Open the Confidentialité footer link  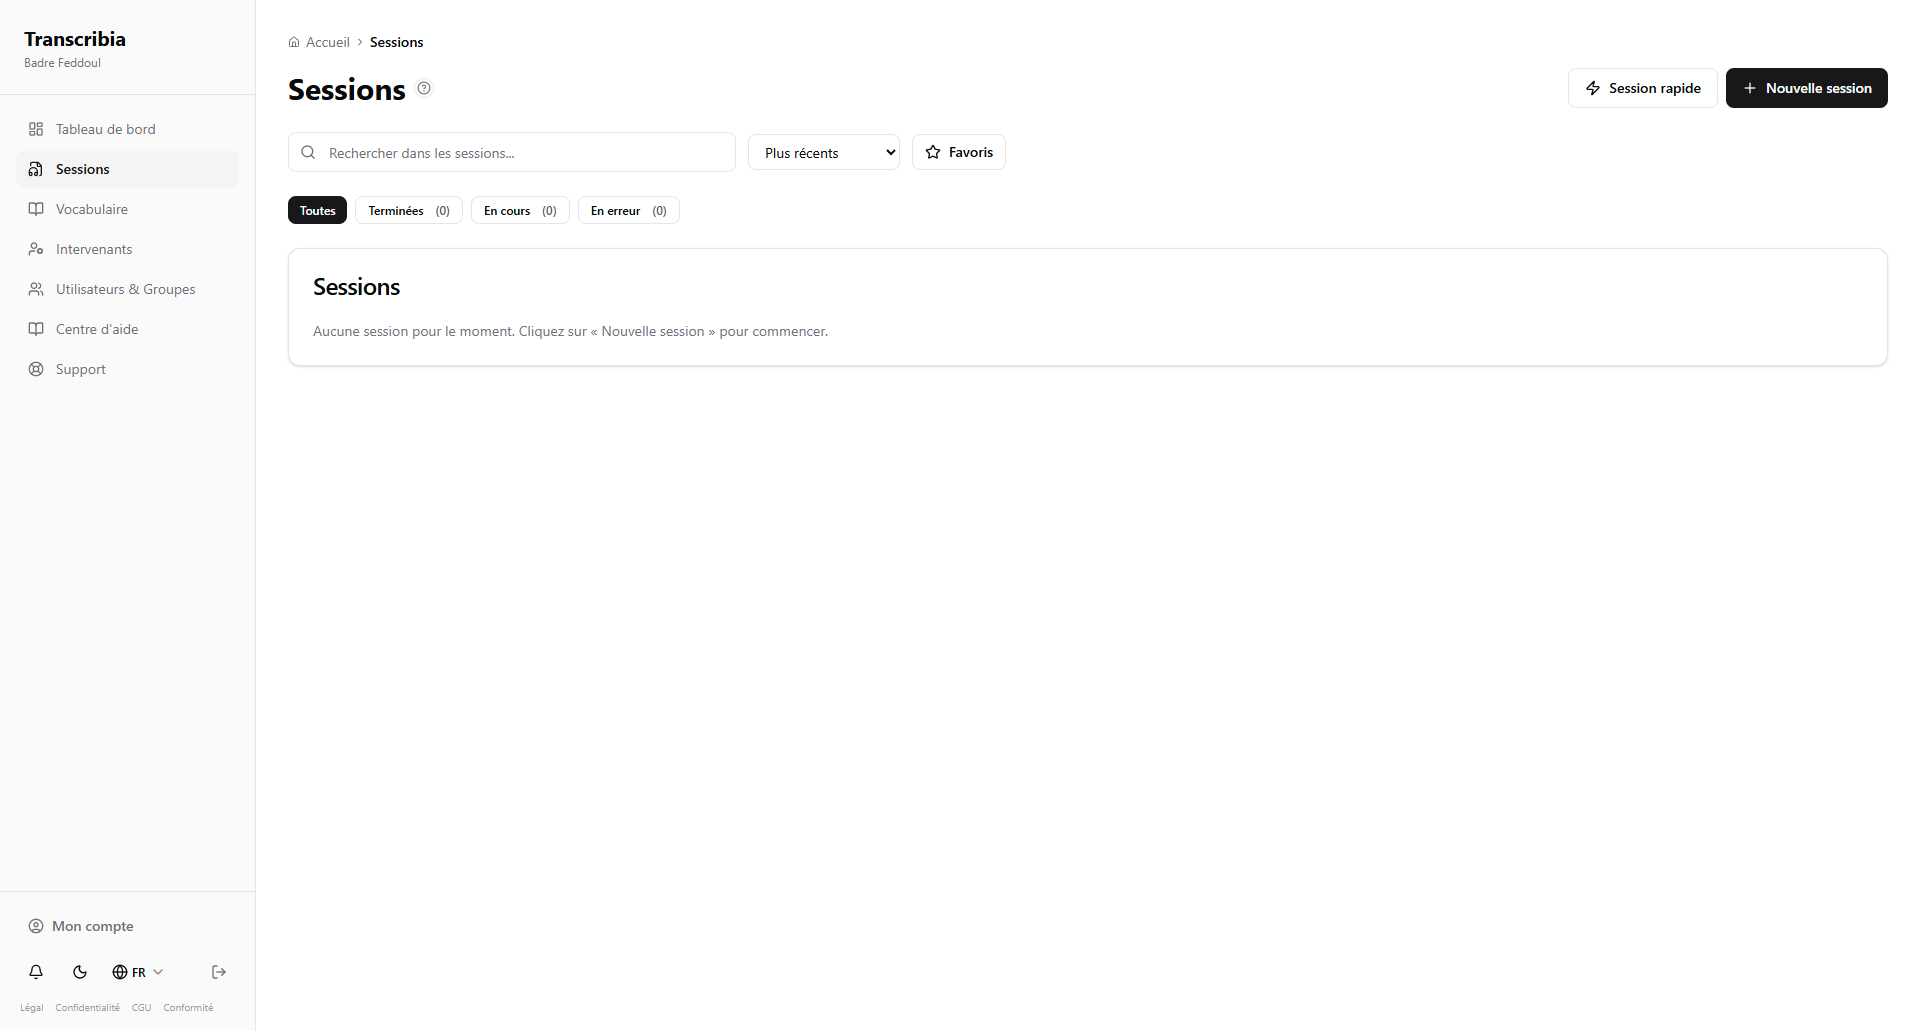[x=87, y=1007]
